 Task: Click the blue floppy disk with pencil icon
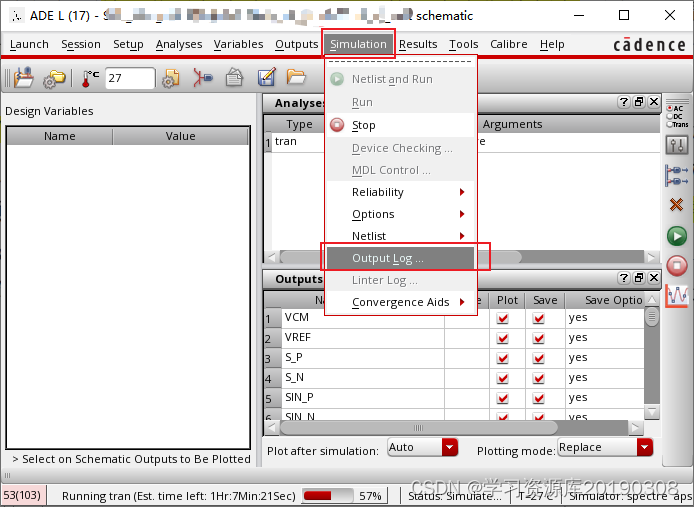[x=266, y=78]
